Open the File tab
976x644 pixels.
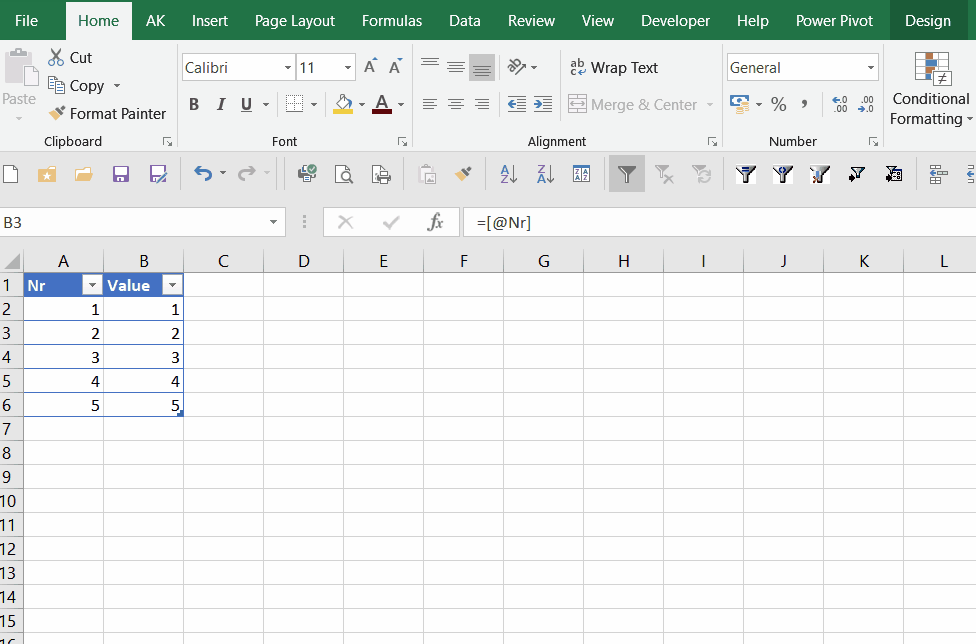(26, 21)
